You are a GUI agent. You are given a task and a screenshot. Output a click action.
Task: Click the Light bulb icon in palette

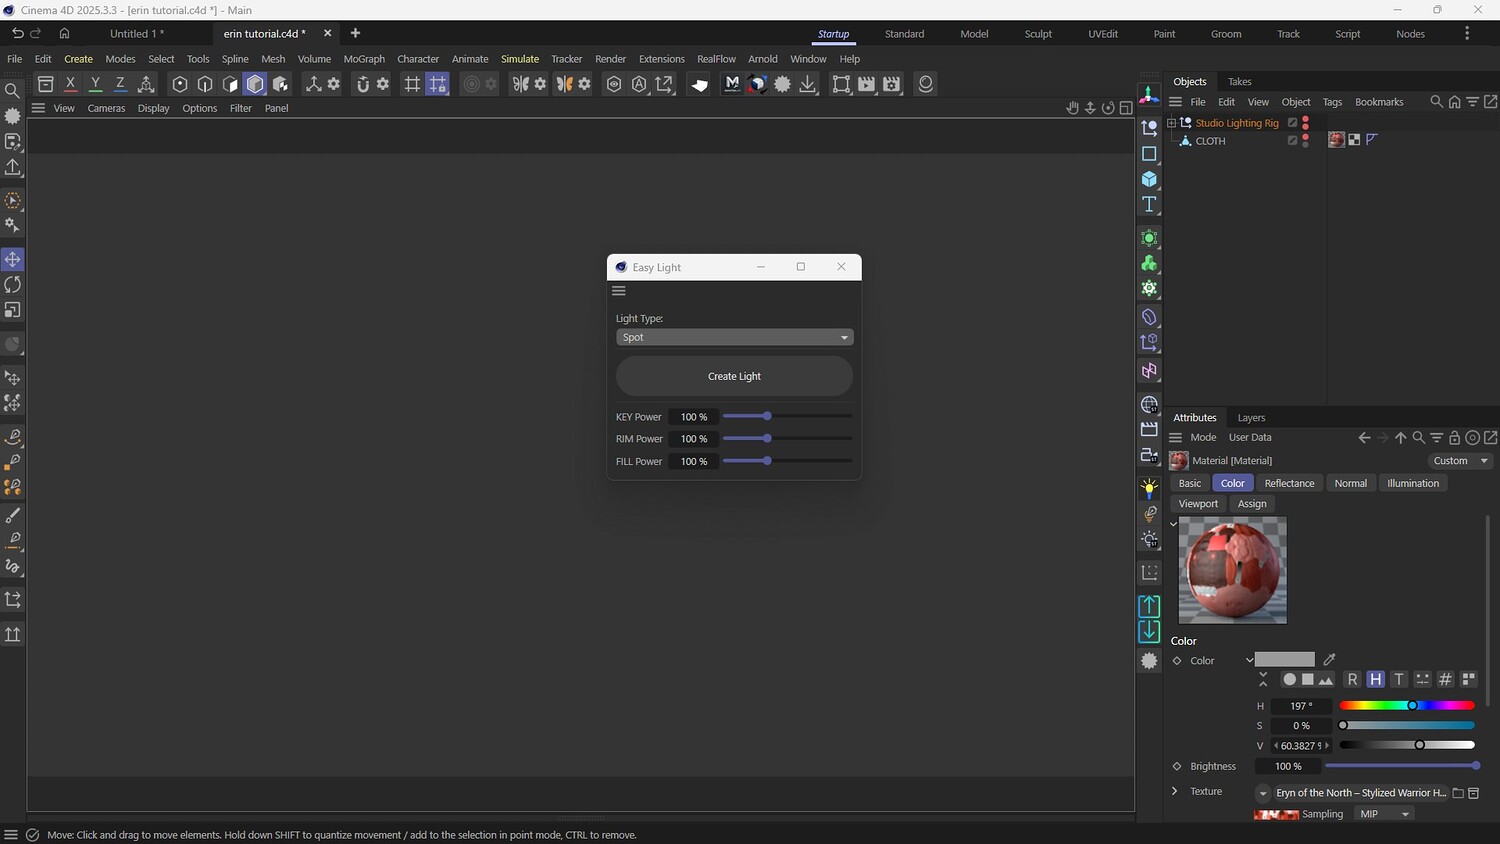pyautogui.click(x=1150, y=488)
